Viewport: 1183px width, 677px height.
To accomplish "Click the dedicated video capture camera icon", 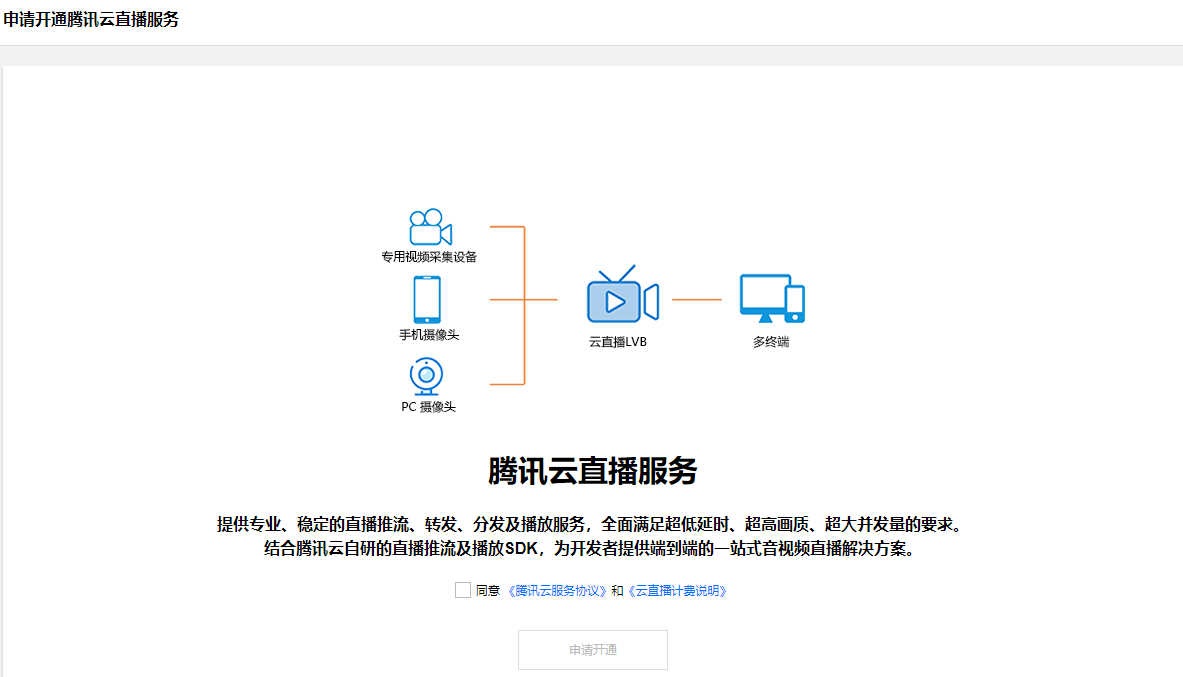I will (430, 227).
